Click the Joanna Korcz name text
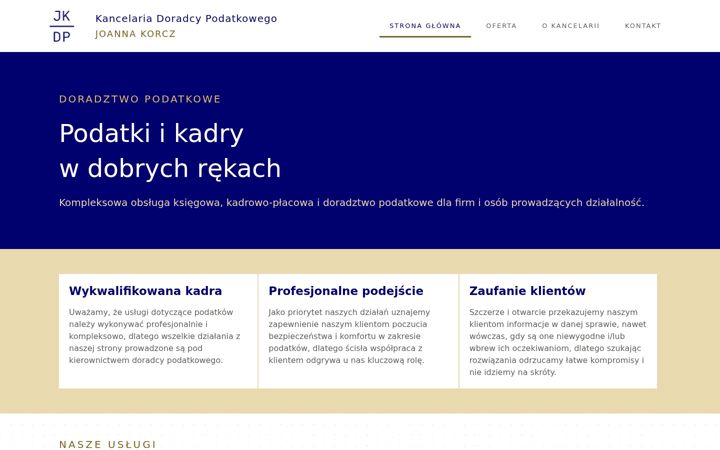Screen dimensions: 720x450 (x=135, y=34)
